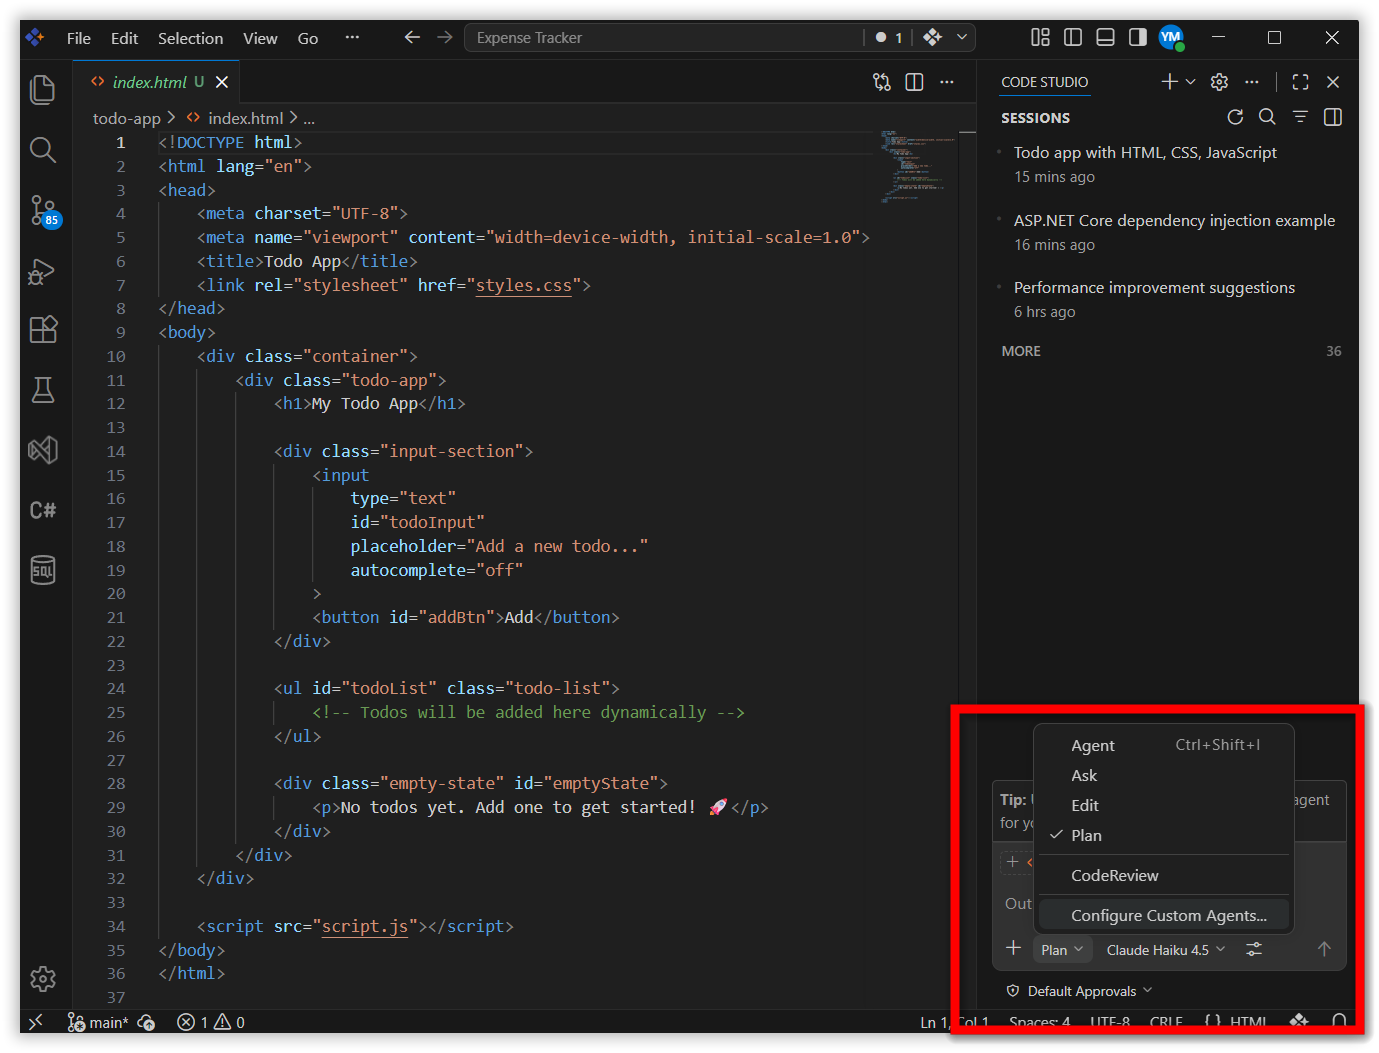Screen dimensions: 1379x1053
Task: Maximize the Code Studio panel
Action: click(1300, 82)
